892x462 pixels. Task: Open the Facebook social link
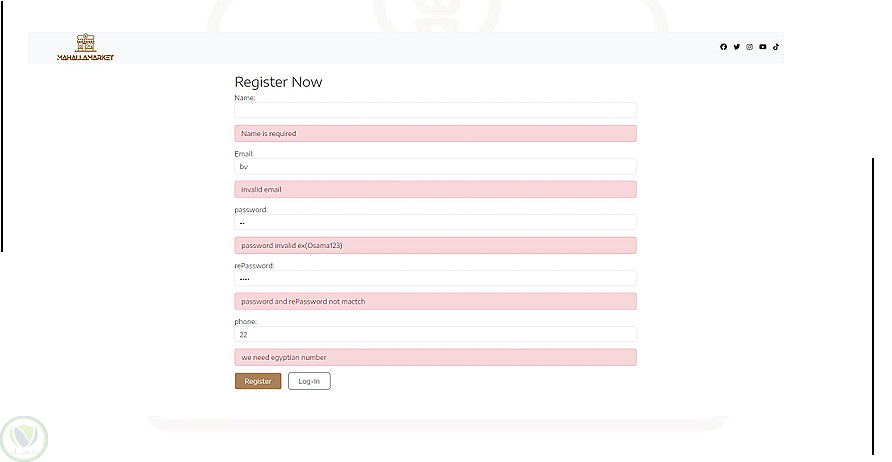[x=724, y=47]
